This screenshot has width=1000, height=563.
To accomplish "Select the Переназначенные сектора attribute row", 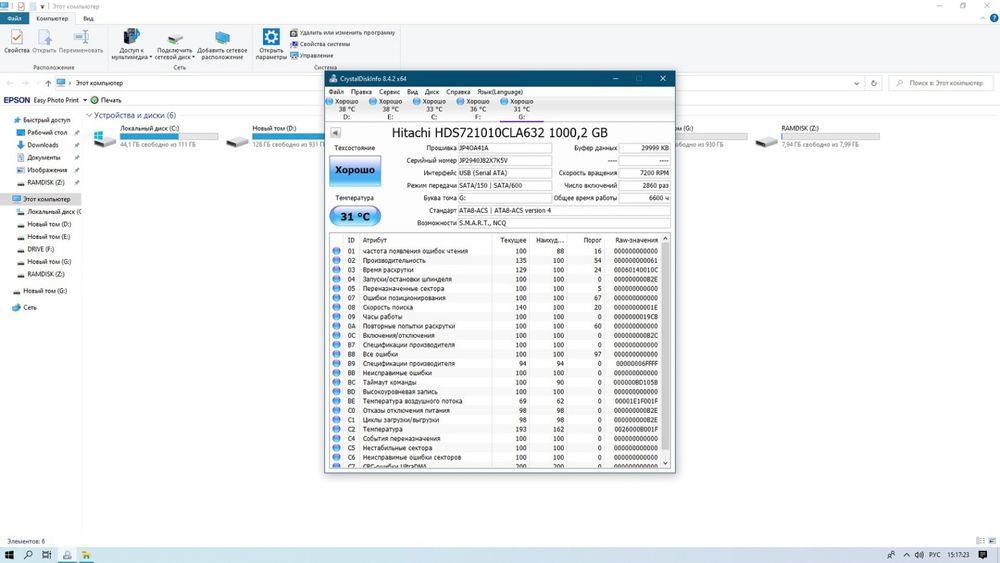I will click(x=496, y=289).
